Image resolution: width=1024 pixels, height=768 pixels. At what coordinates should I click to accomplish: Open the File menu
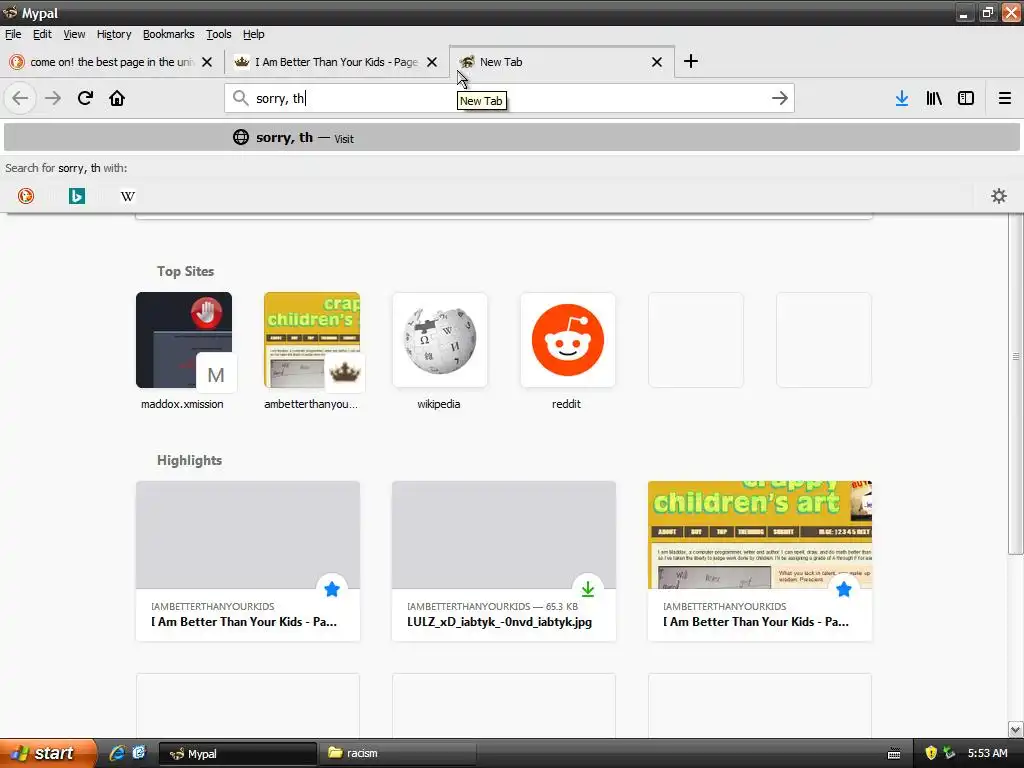(x=13, y=34)
